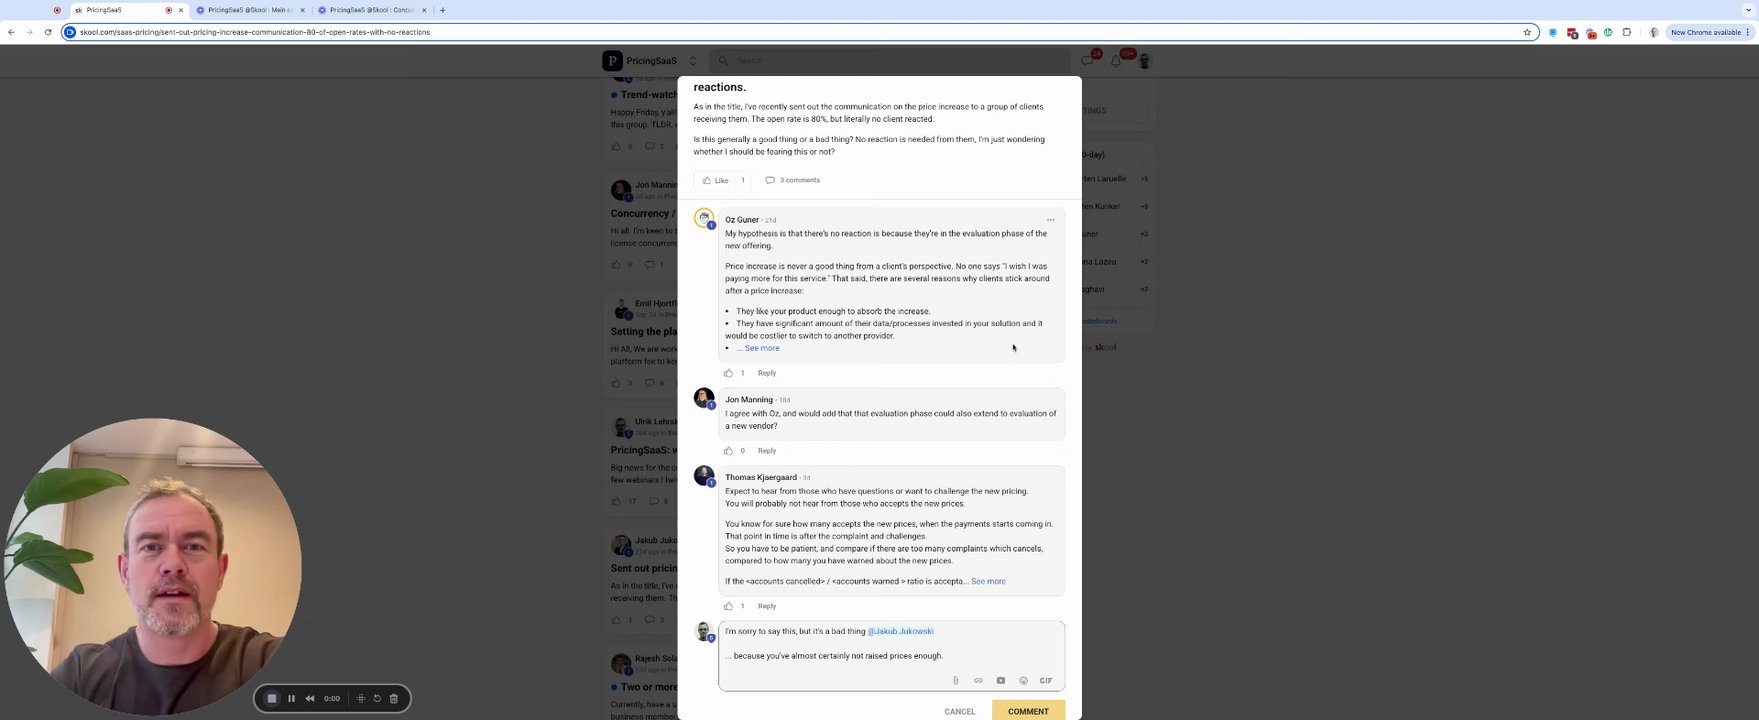Open the Chrome profile avatar

coord(1654,32)
